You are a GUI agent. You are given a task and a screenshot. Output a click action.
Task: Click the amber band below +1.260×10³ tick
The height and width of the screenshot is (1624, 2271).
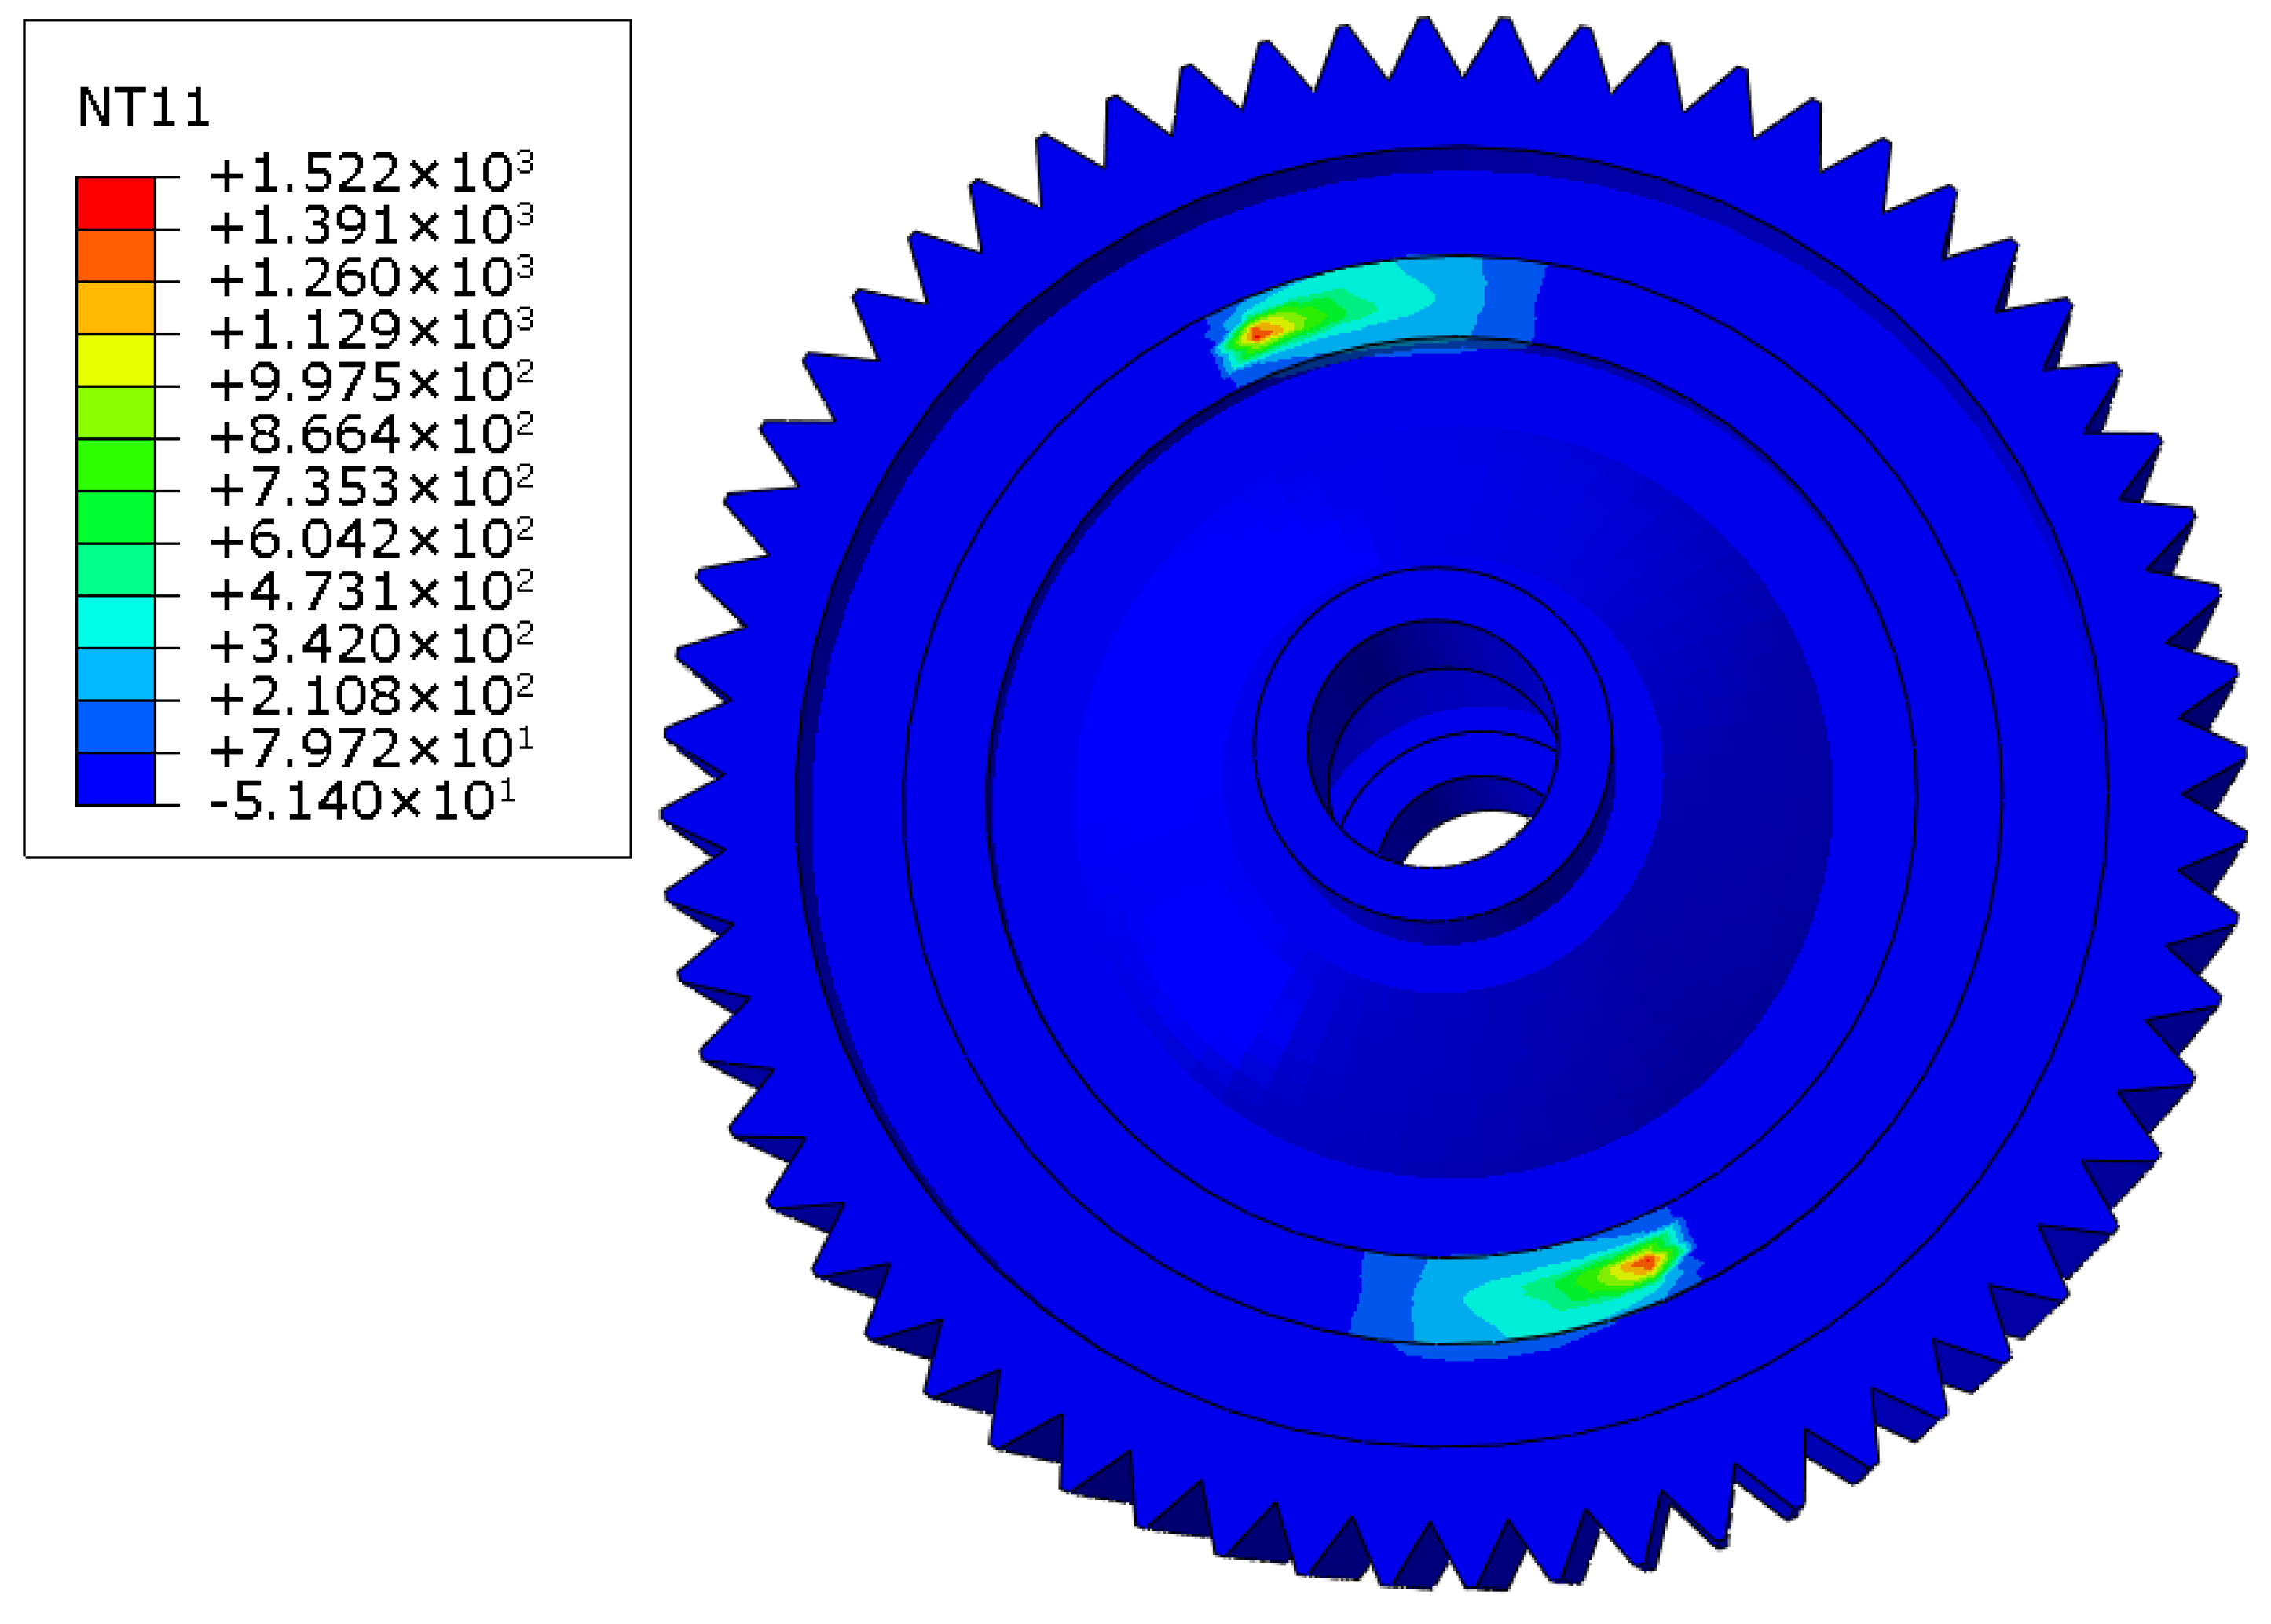(x=115, y=308)
